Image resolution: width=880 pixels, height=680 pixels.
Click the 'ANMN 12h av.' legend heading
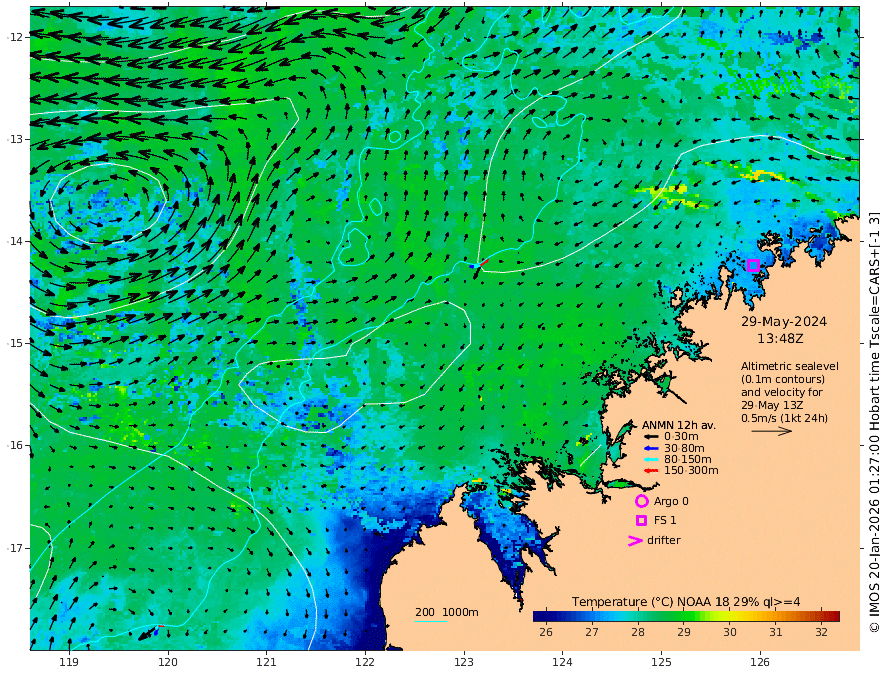pyautogui.click(x=679, y=425)
